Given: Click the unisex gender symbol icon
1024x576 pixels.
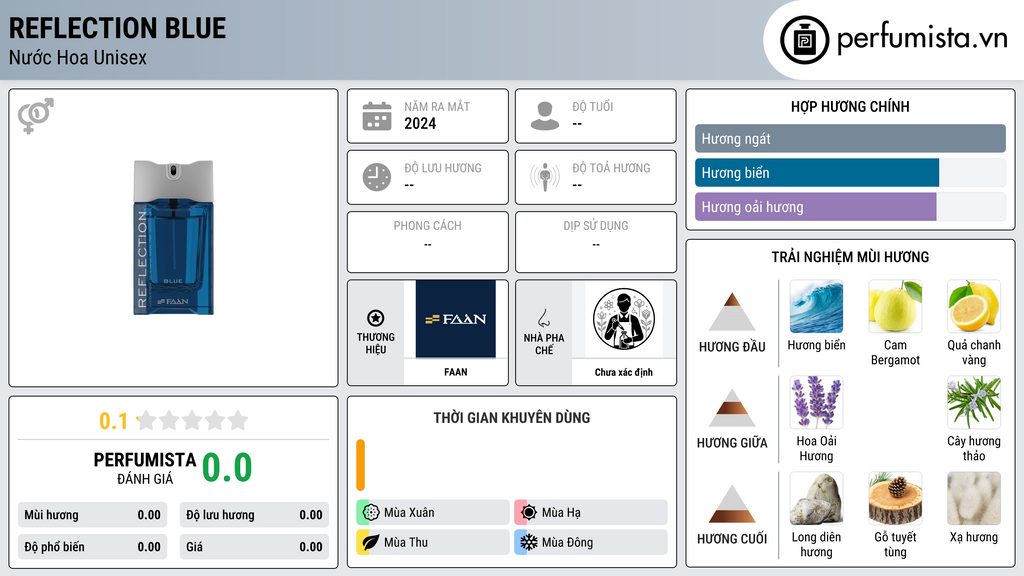Looking at the screenshot, I should pos(35,116).
